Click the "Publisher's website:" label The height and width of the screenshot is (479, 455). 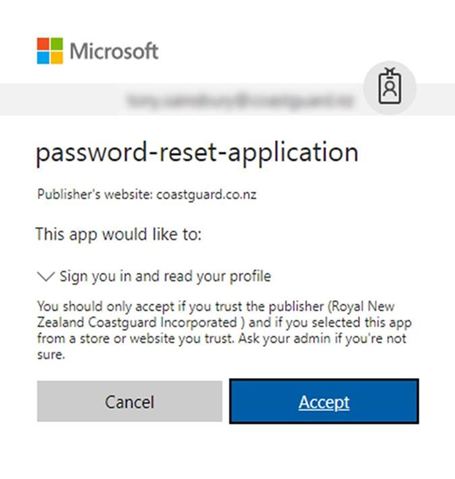[x=95, y=194]
